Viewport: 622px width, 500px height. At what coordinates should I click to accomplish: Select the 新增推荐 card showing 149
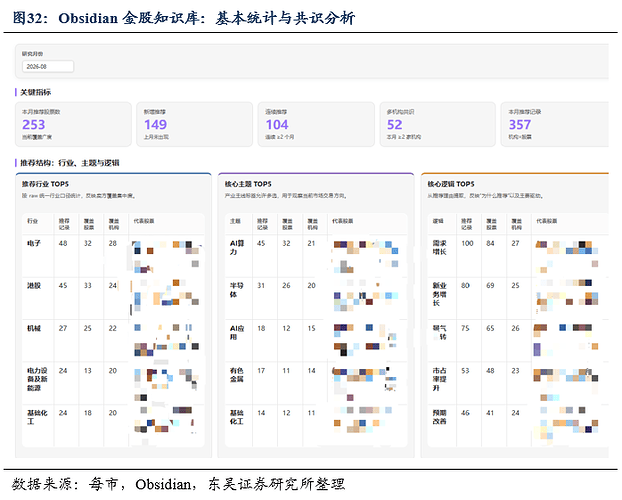coord(194,124)
